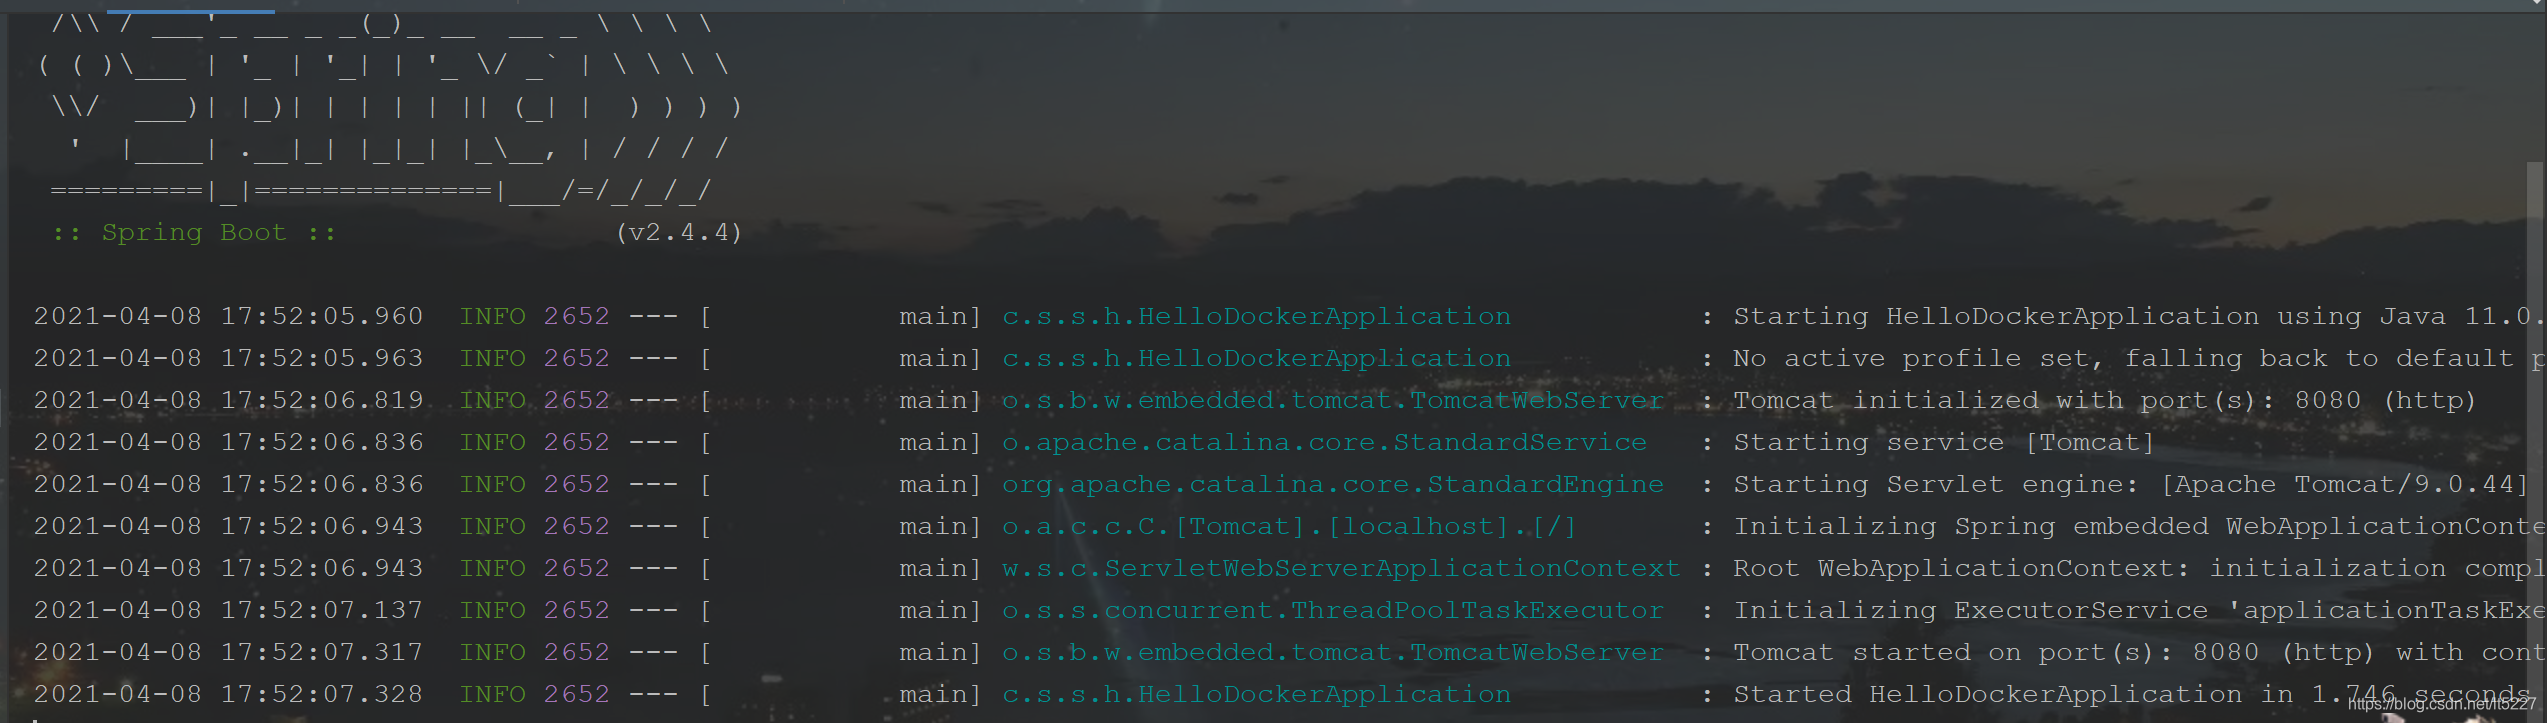Click message 'Starting service [Tomcat]'
2547x723 pixels.
[1943, 443]
